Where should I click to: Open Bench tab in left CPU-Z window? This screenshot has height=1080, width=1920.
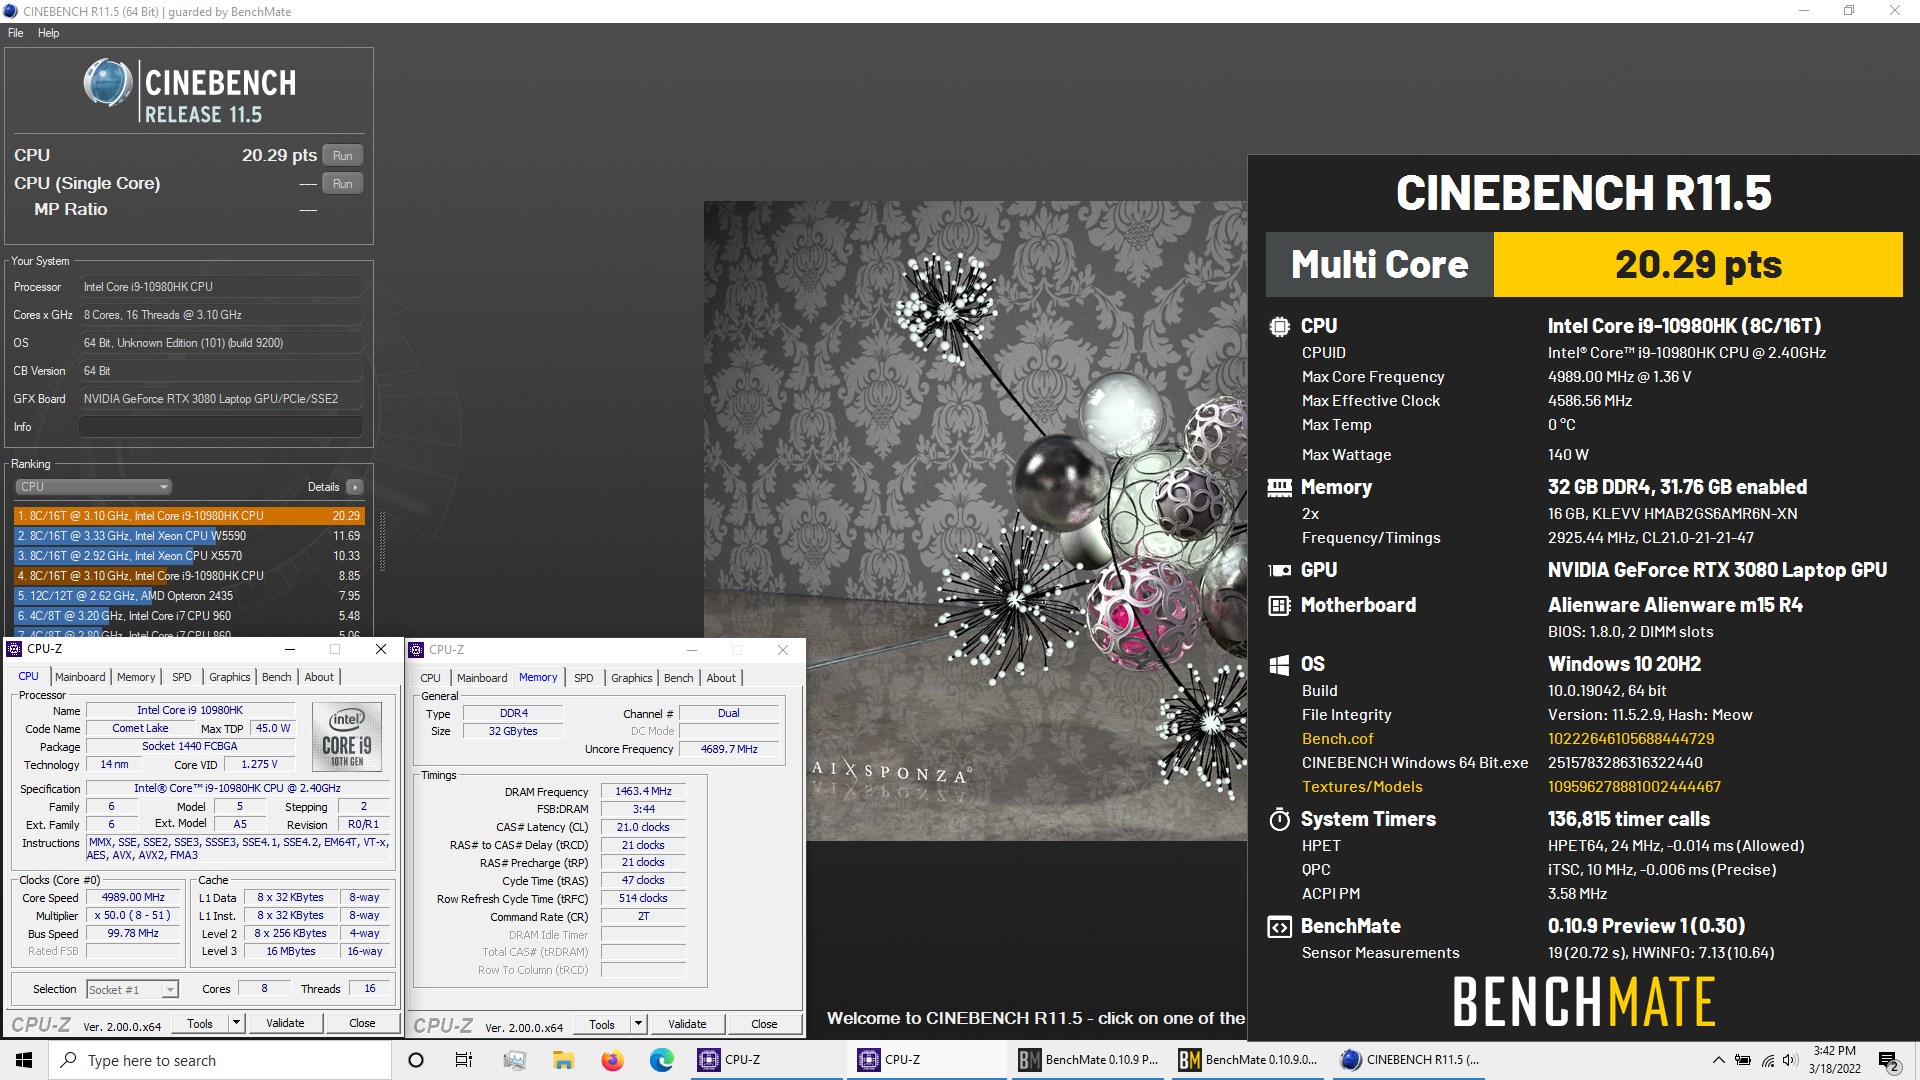coord(276,677)
